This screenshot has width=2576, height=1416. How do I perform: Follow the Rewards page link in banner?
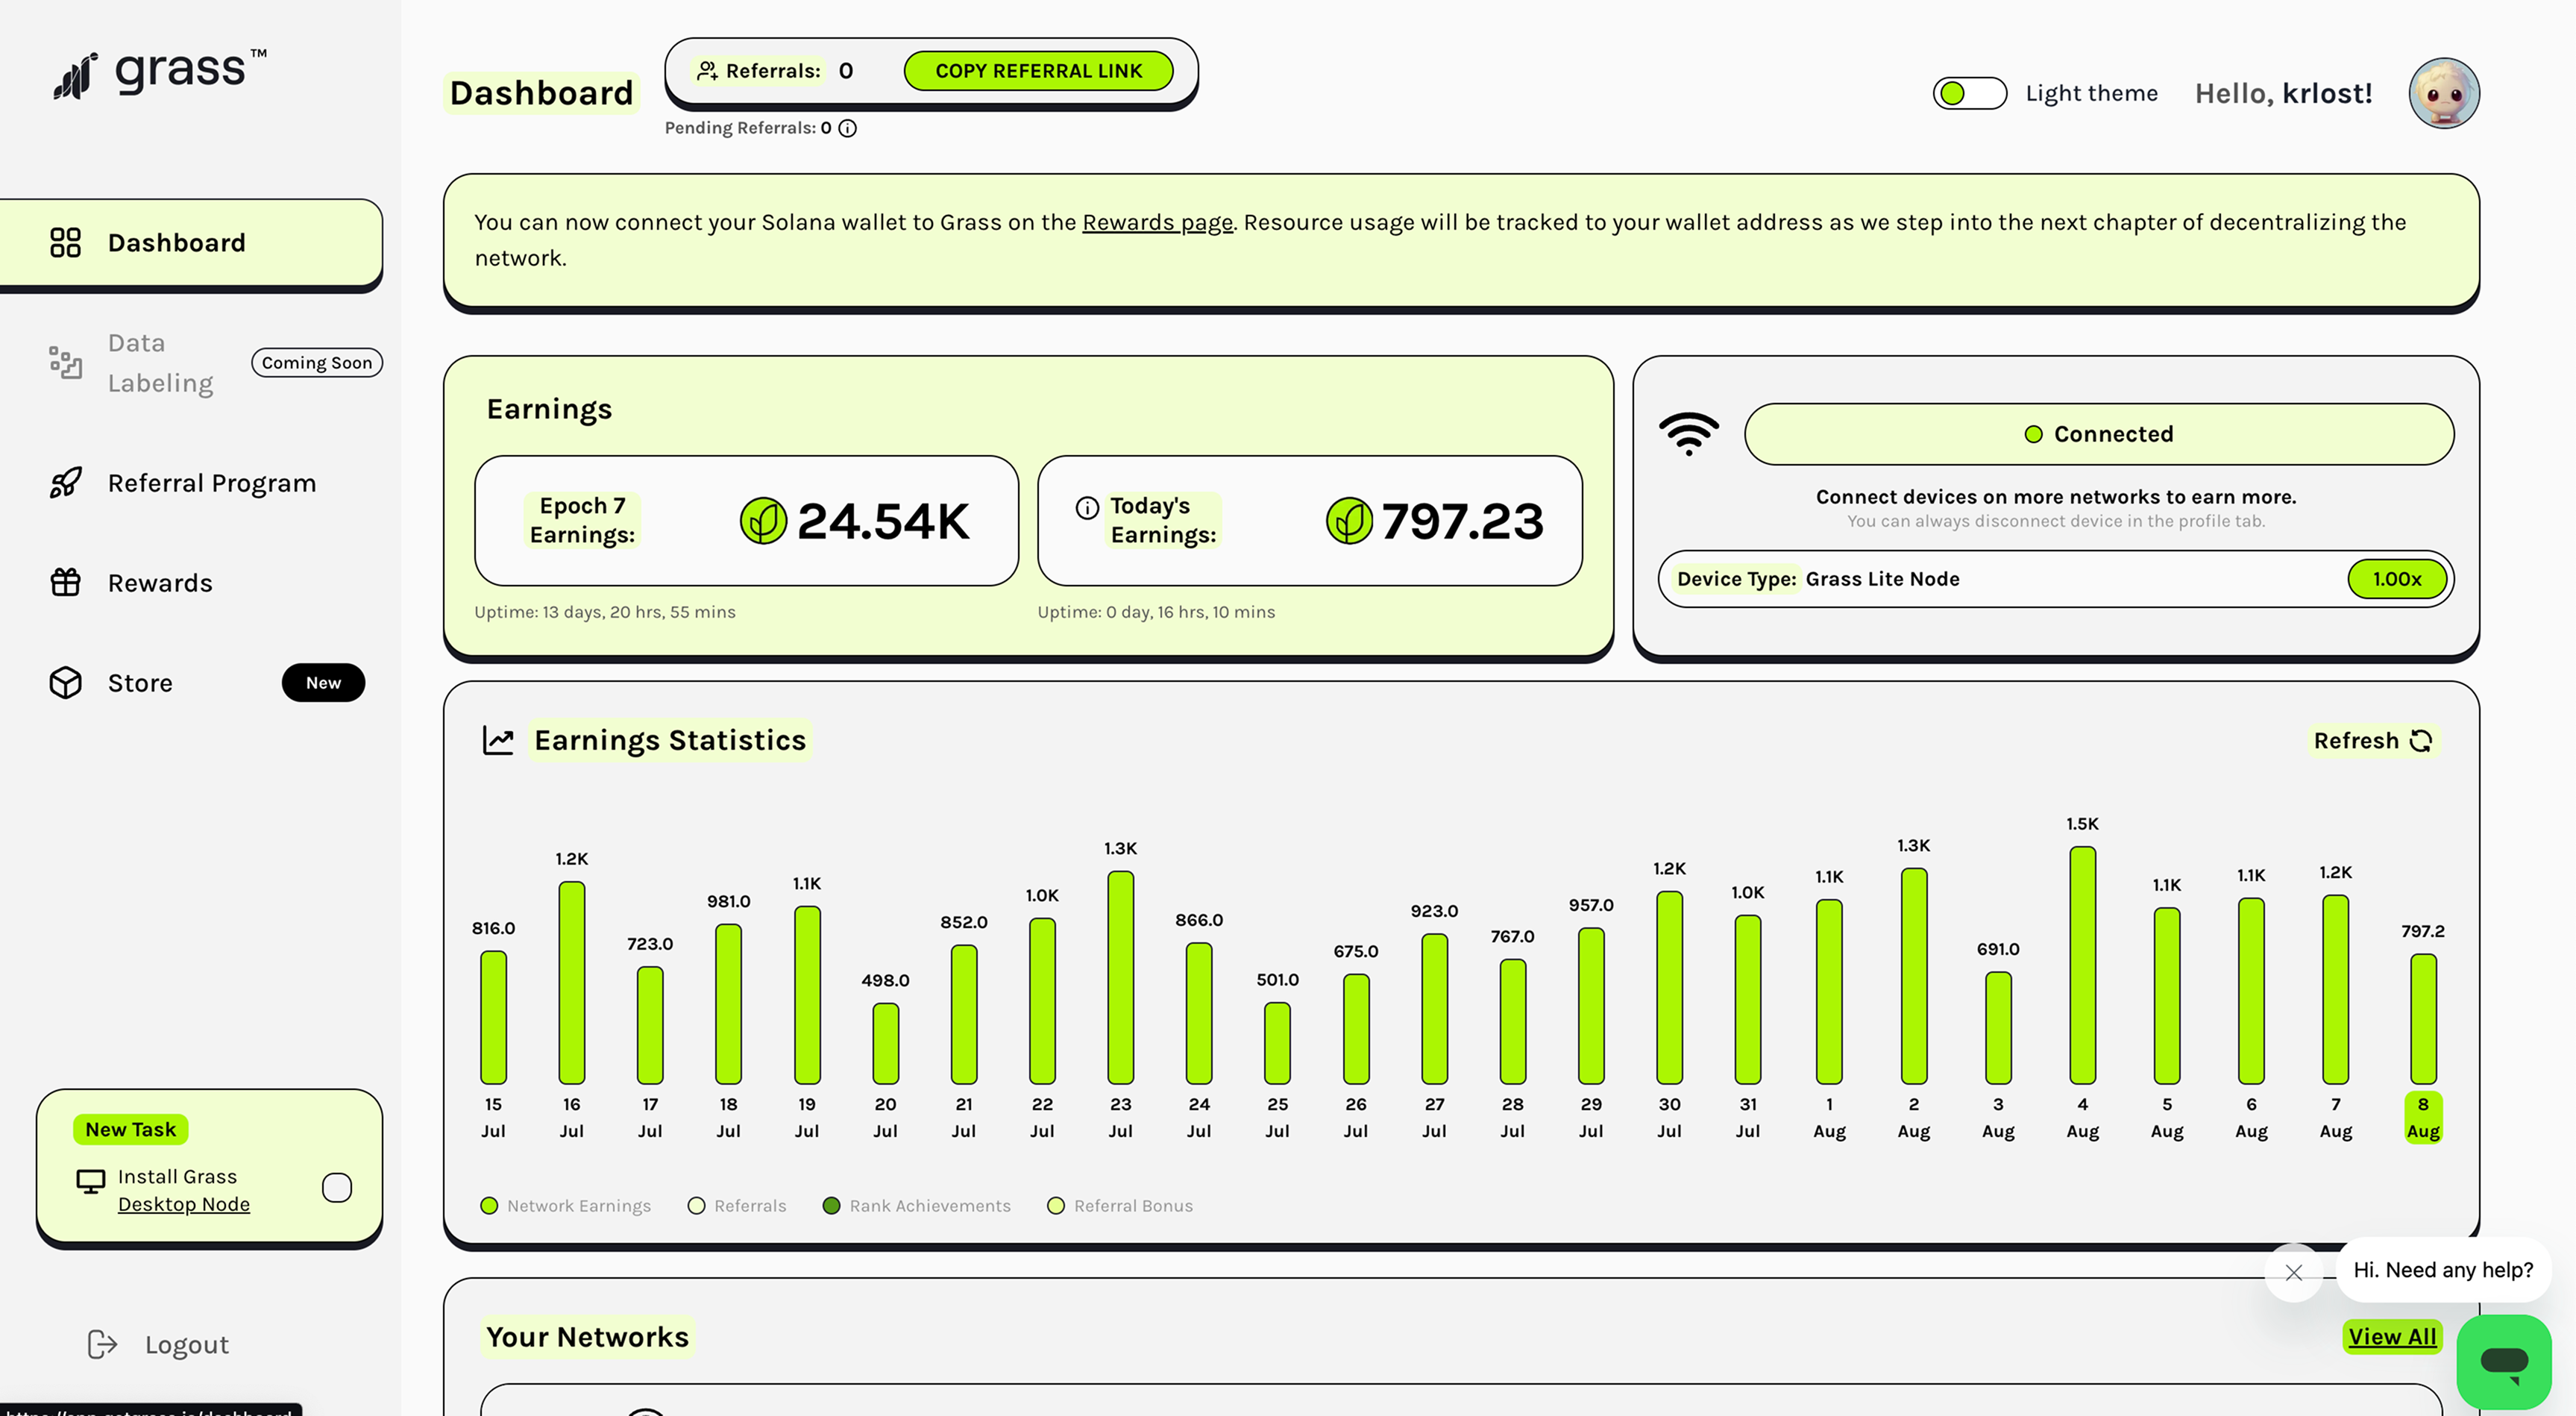[x=1157, y=222]
